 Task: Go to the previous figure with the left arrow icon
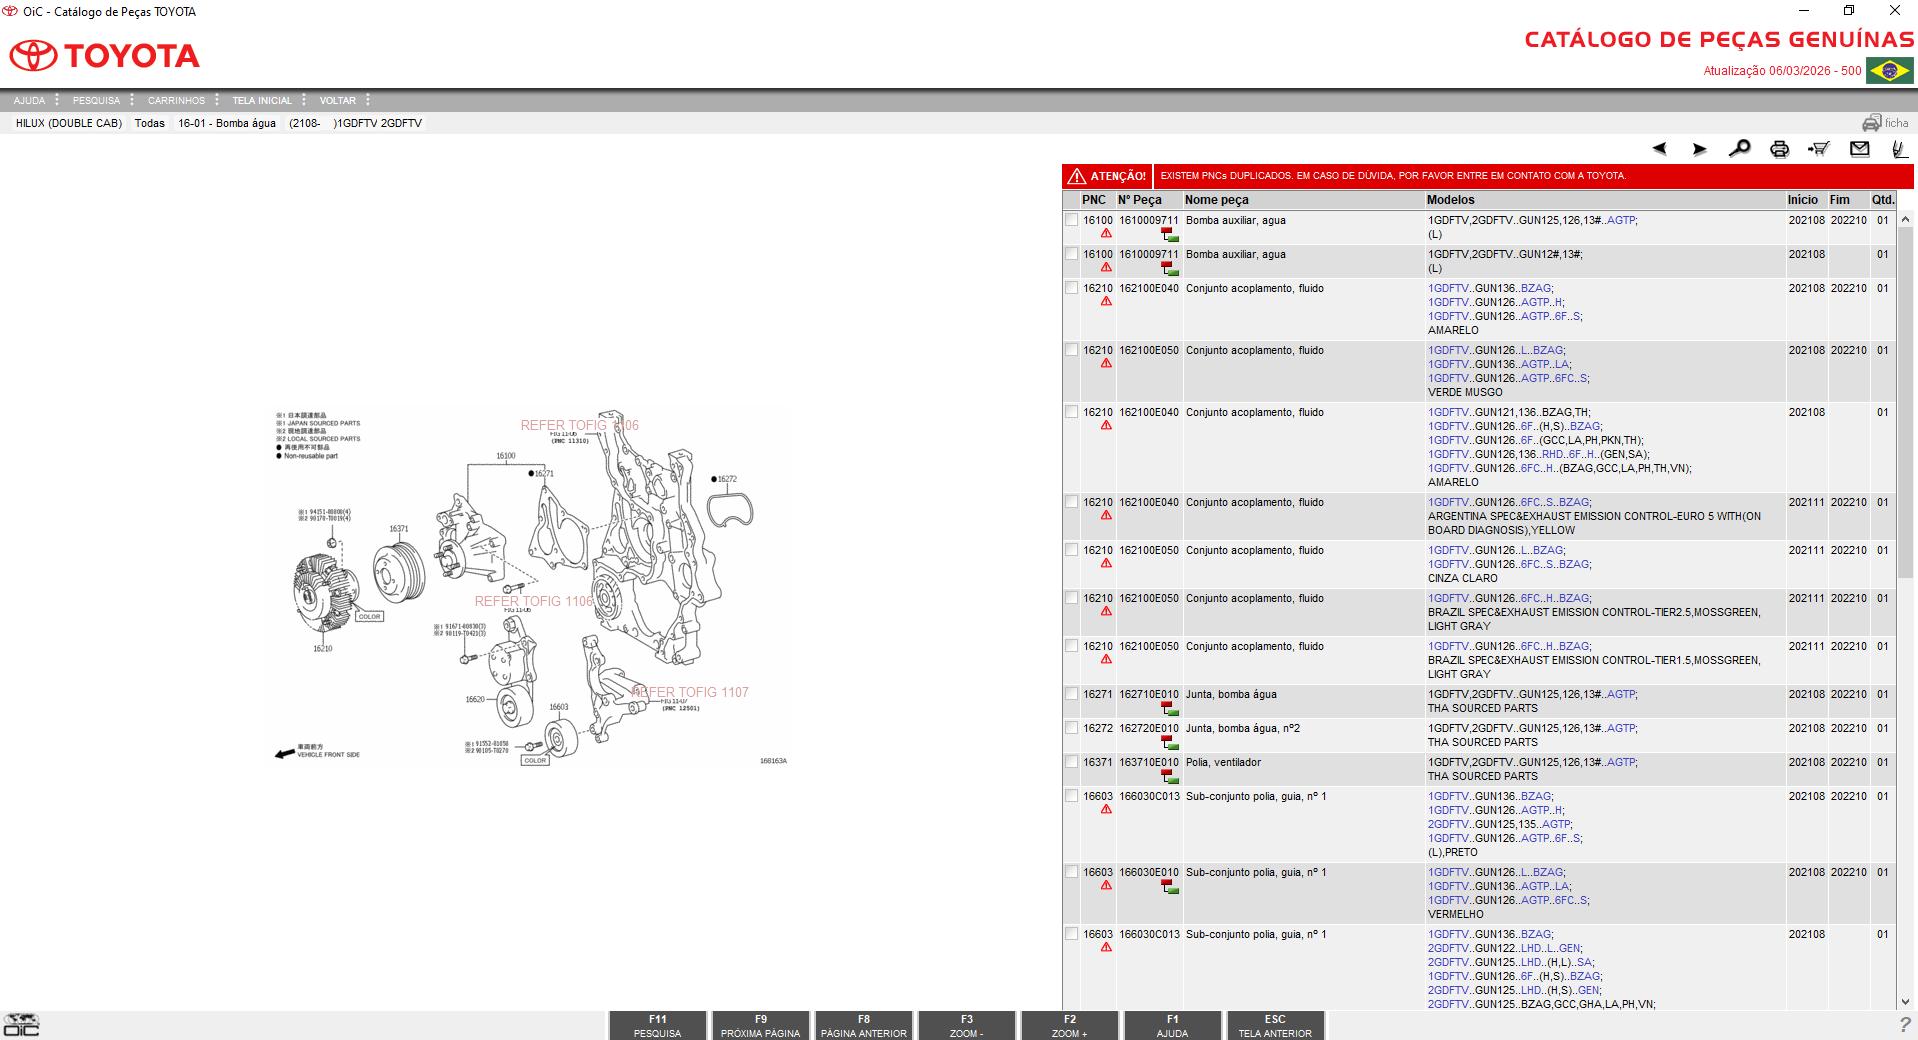[1660, 149]
